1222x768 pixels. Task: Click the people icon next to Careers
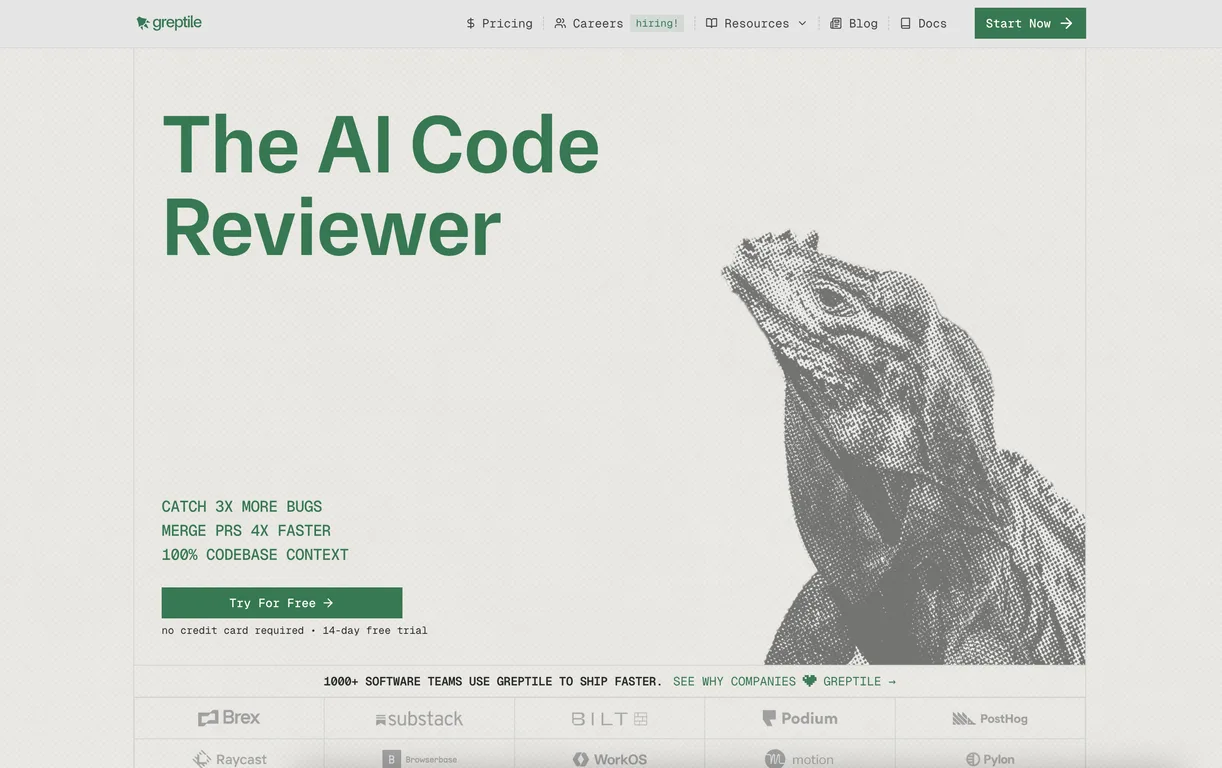560,23
